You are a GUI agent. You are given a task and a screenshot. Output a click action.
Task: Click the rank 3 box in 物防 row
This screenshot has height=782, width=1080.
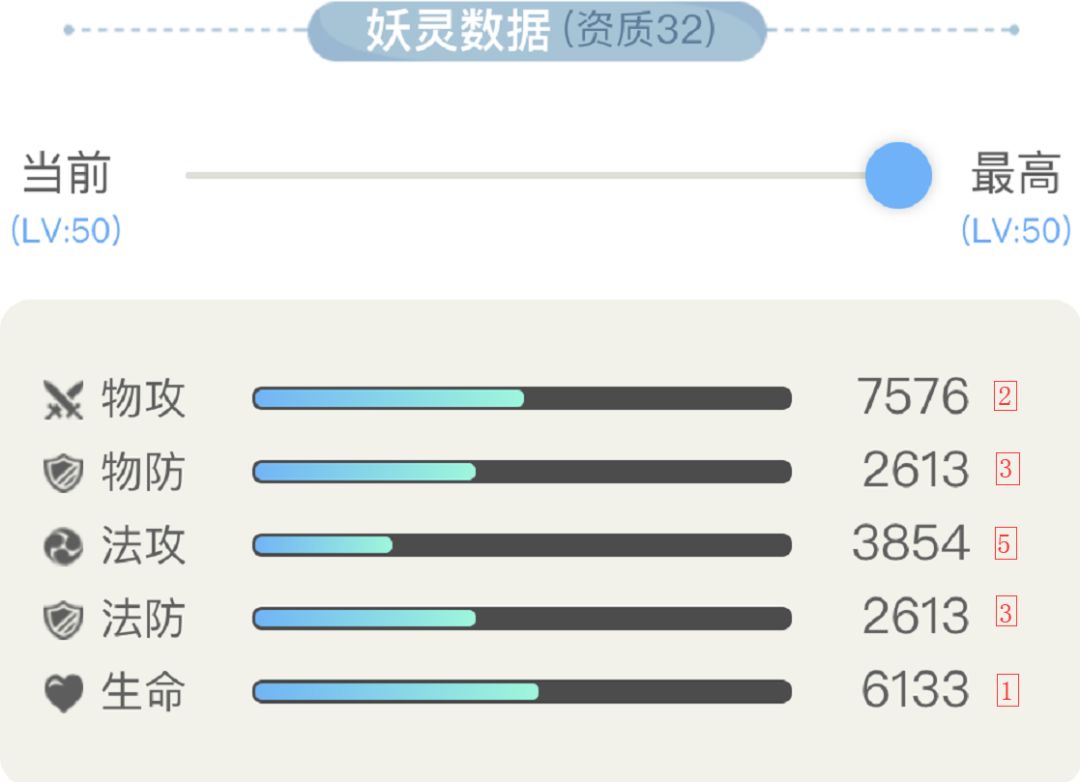(1005, 470)
